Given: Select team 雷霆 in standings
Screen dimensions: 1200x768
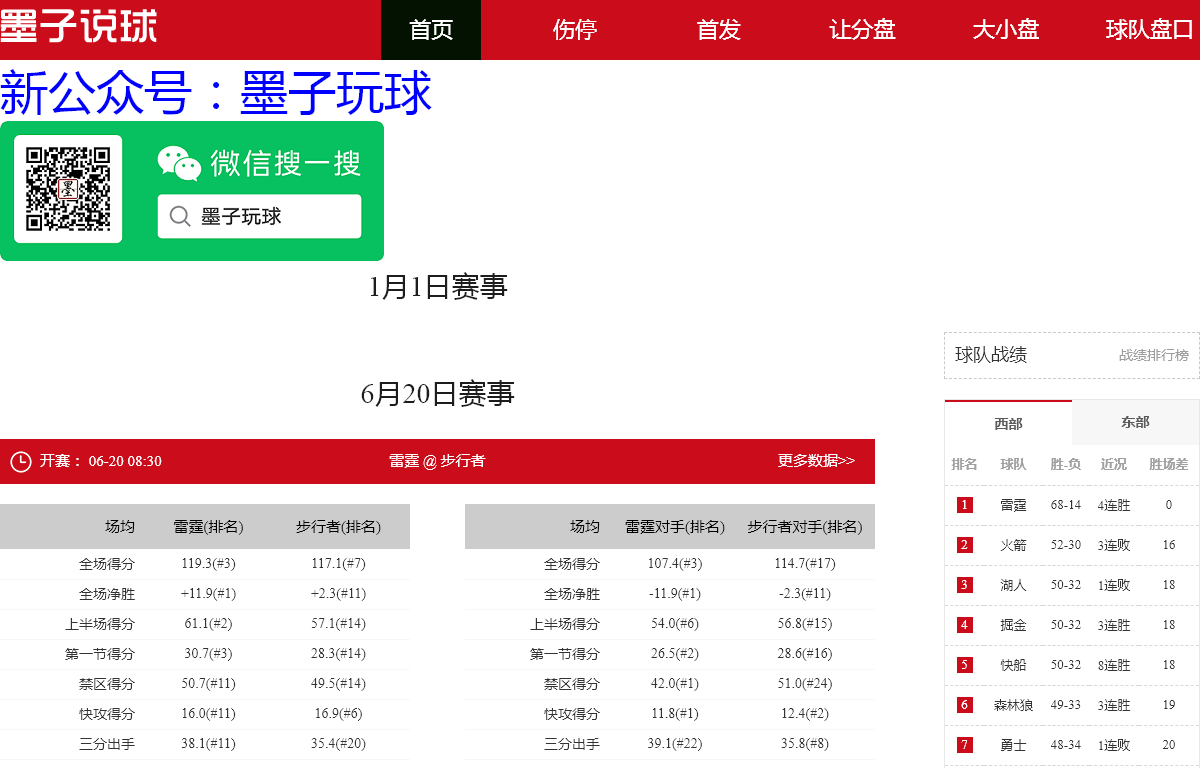Looking at the screenshot, I should (x=1013, y=505).
